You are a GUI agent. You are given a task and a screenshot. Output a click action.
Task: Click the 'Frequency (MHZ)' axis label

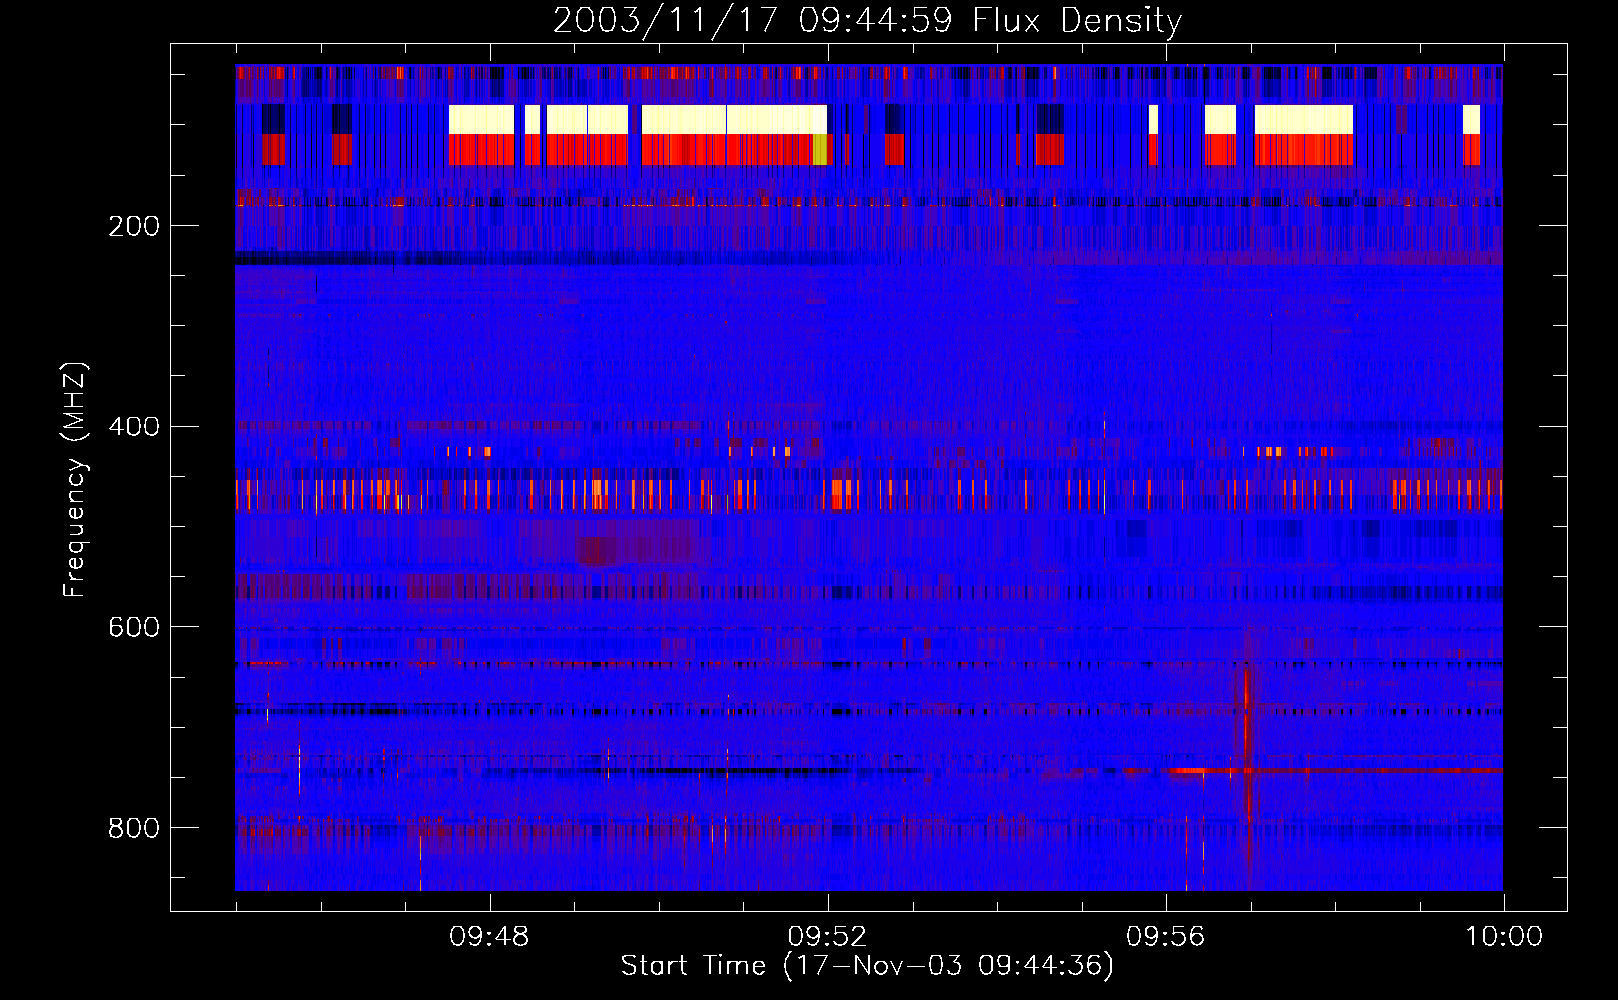[75, 480]
